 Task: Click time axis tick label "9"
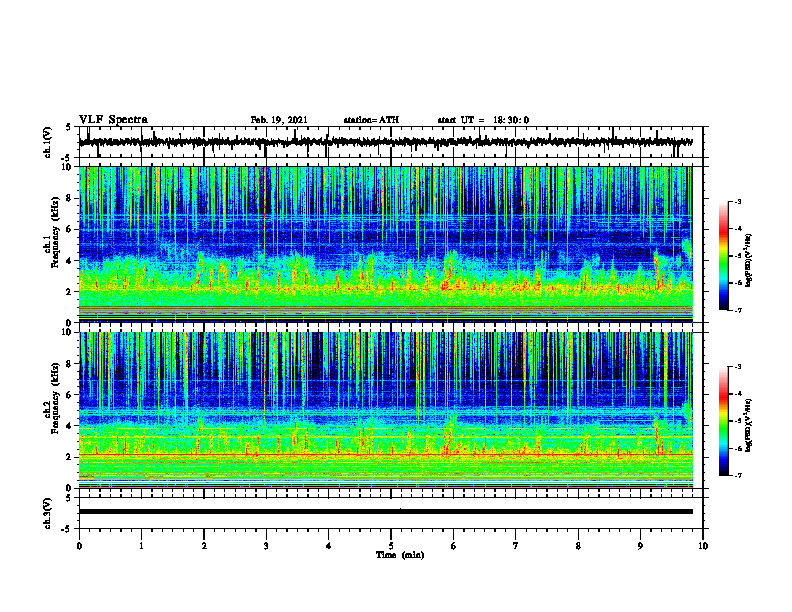tap(640, 546)
